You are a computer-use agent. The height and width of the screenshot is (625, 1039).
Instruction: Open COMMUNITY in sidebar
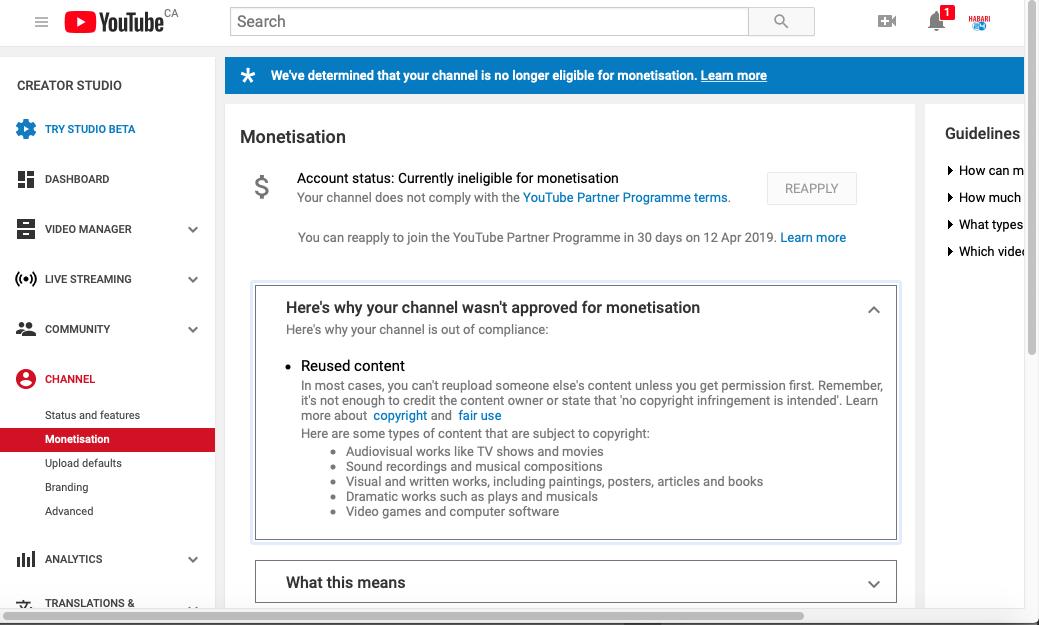tap(78, 329)
